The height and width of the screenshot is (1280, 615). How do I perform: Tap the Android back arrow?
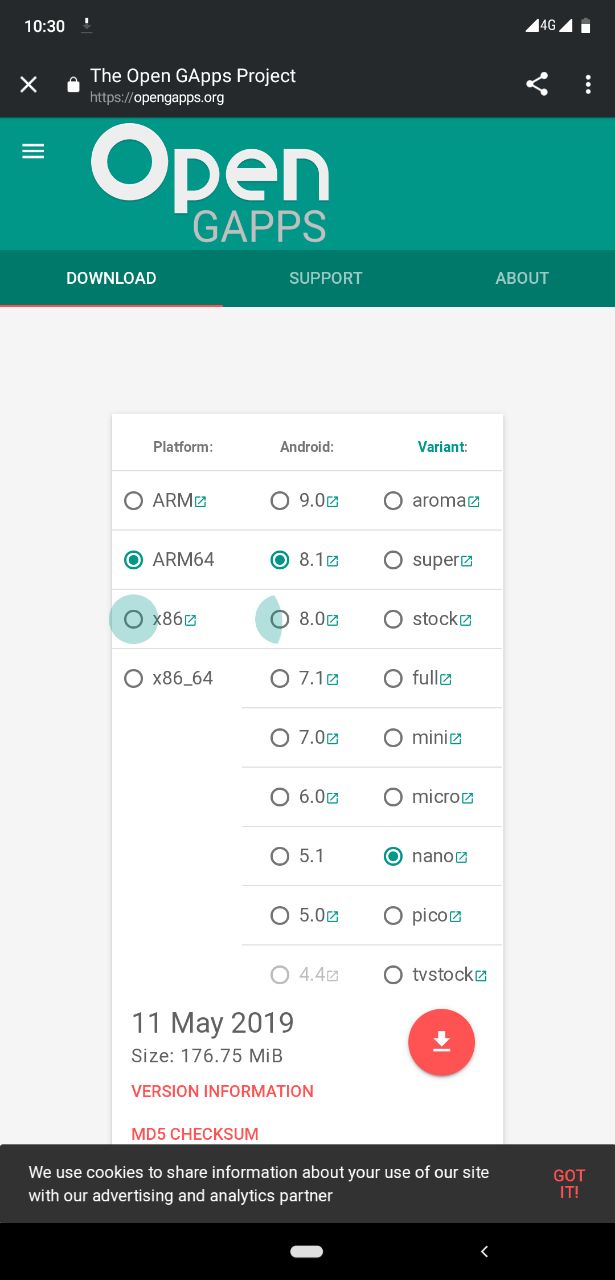[484, 1251]
